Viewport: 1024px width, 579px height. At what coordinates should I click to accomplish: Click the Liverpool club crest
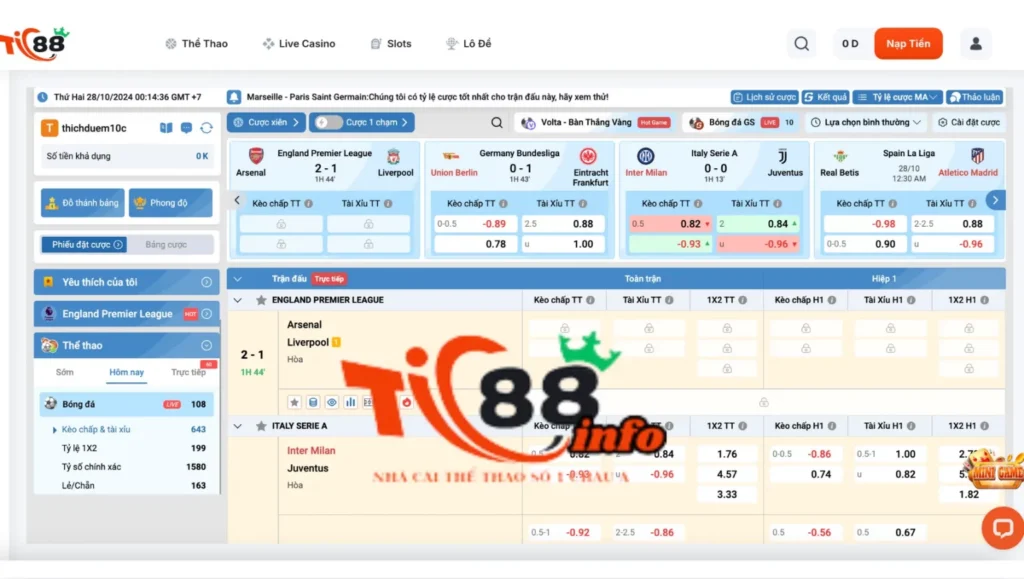coord(393,157)
